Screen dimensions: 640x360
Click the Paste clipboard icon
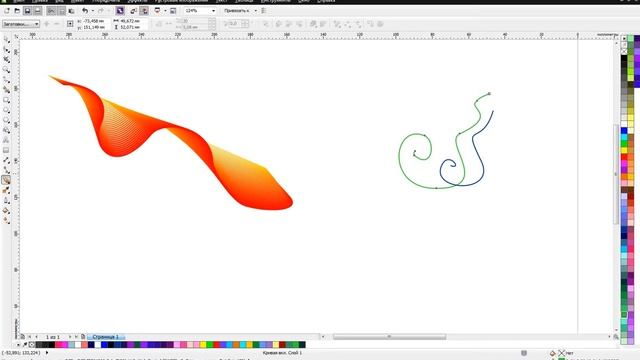coord(71,11)
